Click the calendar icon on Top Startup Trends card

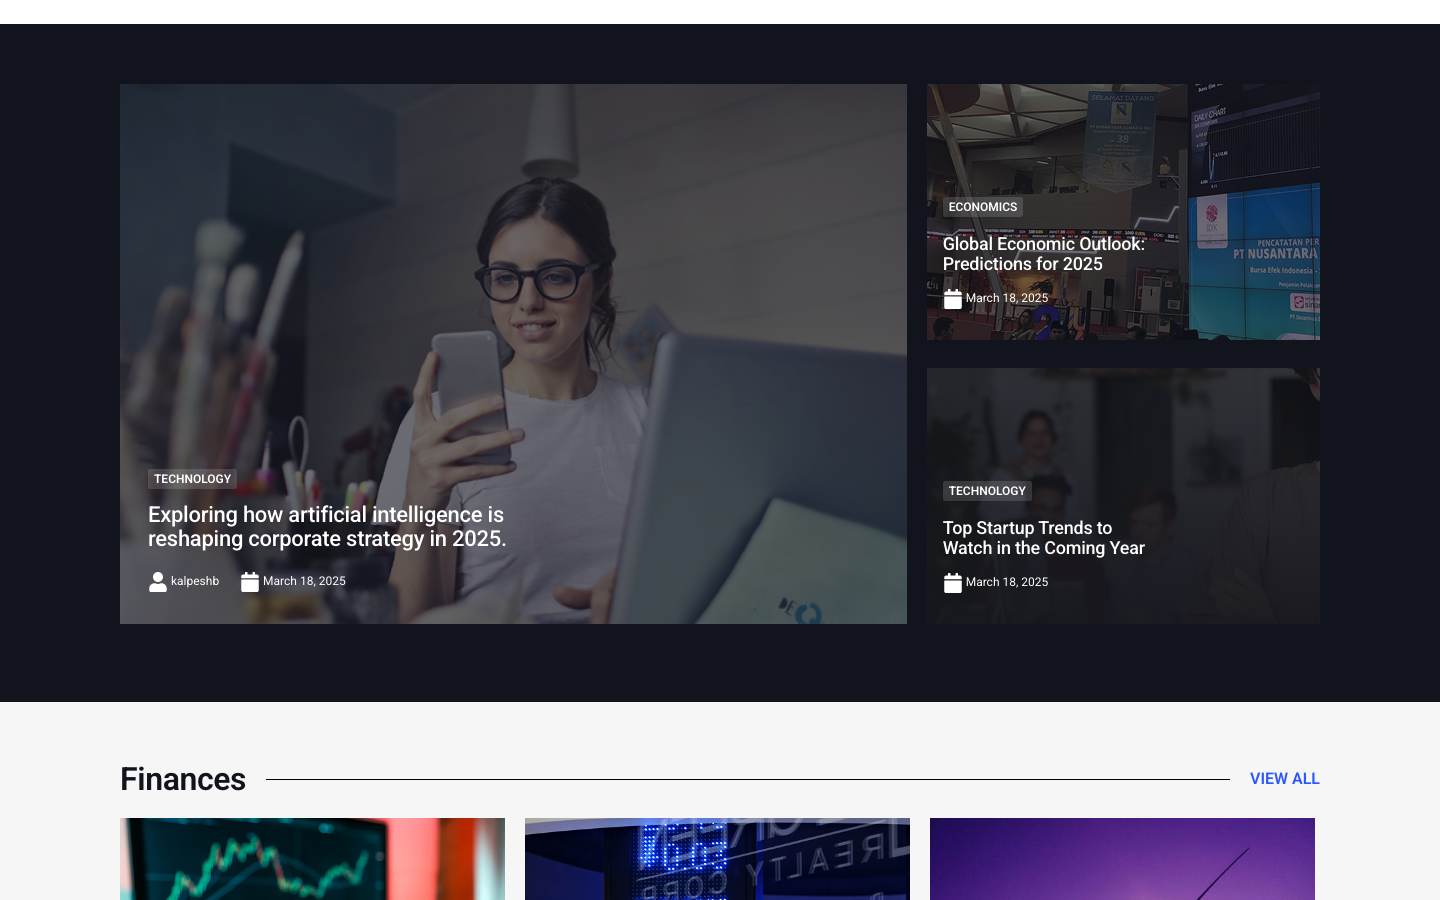pyautogui.click(x=952, y=583)
